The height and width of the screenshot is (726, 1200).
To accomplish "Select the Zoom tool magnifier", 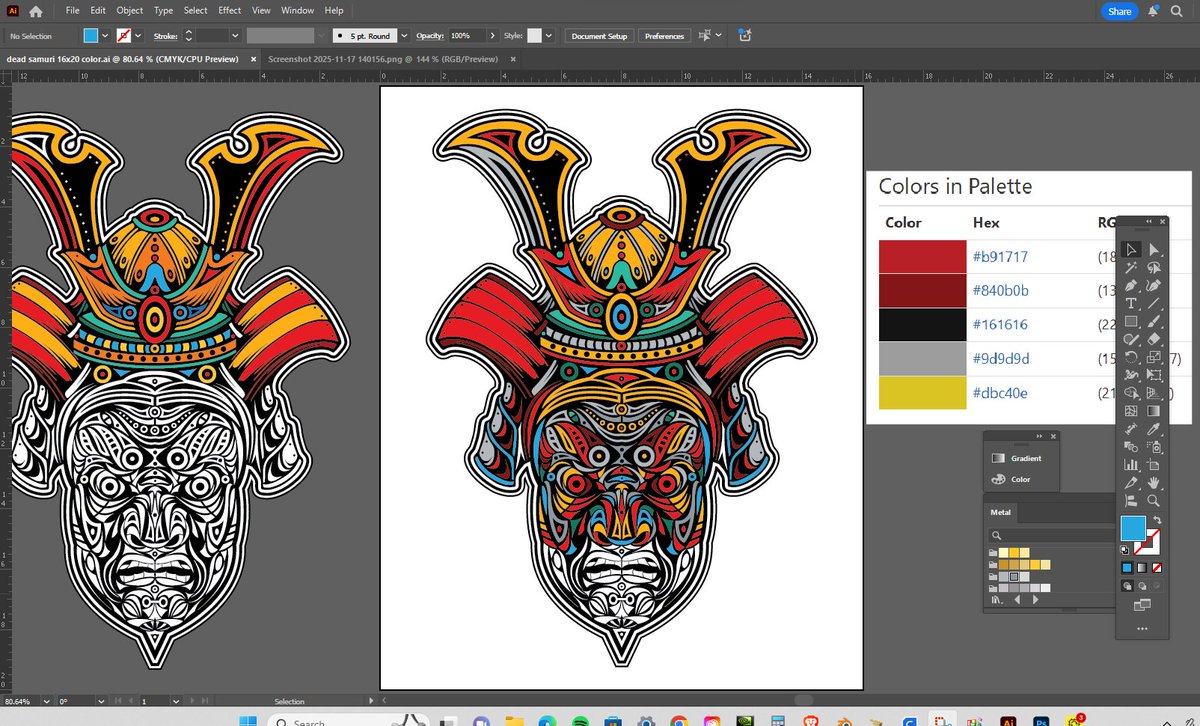I will tap(1154, 500).
